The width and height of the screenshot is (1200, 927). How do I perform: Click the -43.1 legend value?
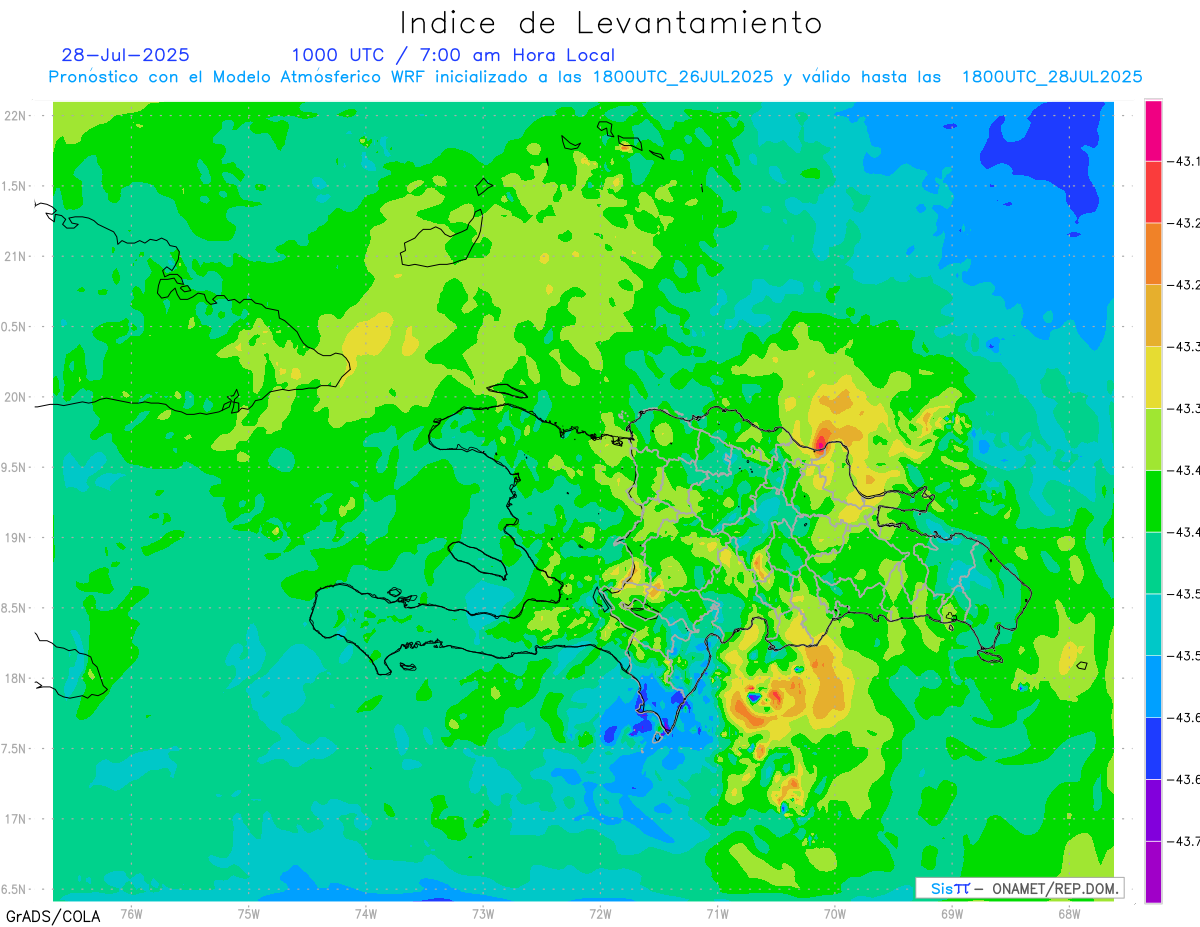pyautogui.click(x=1186, y=162)
